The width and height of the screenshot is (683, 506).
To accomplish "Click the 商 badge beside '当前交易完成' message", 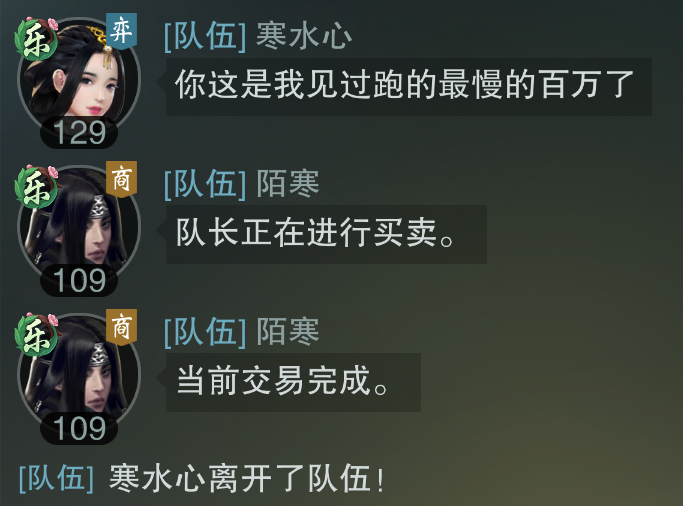I will click(122, 327).
